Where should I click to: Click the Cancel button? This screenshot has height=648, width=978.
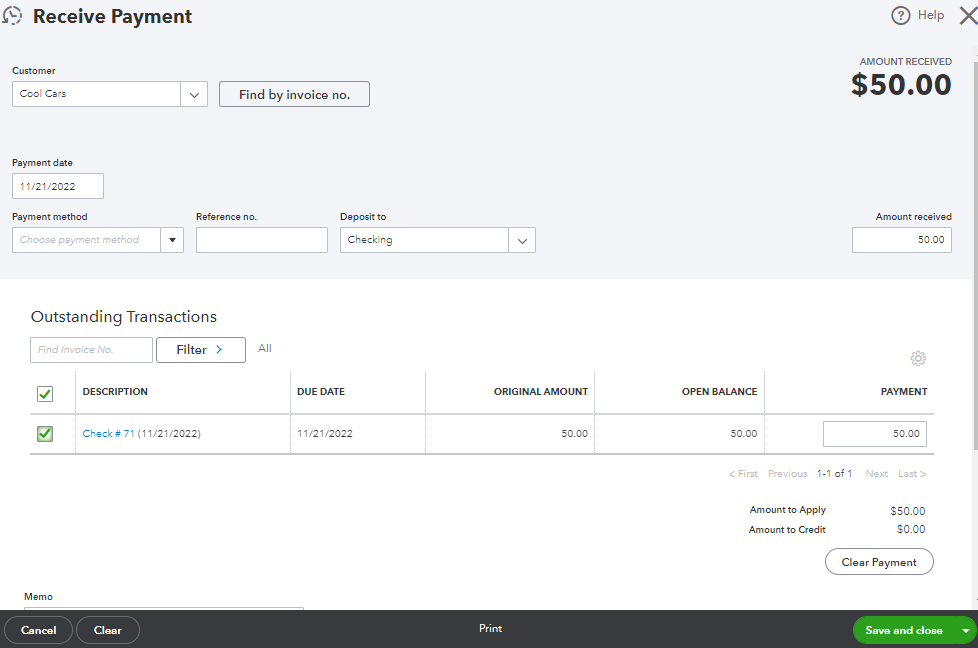[x=38, y=630]
